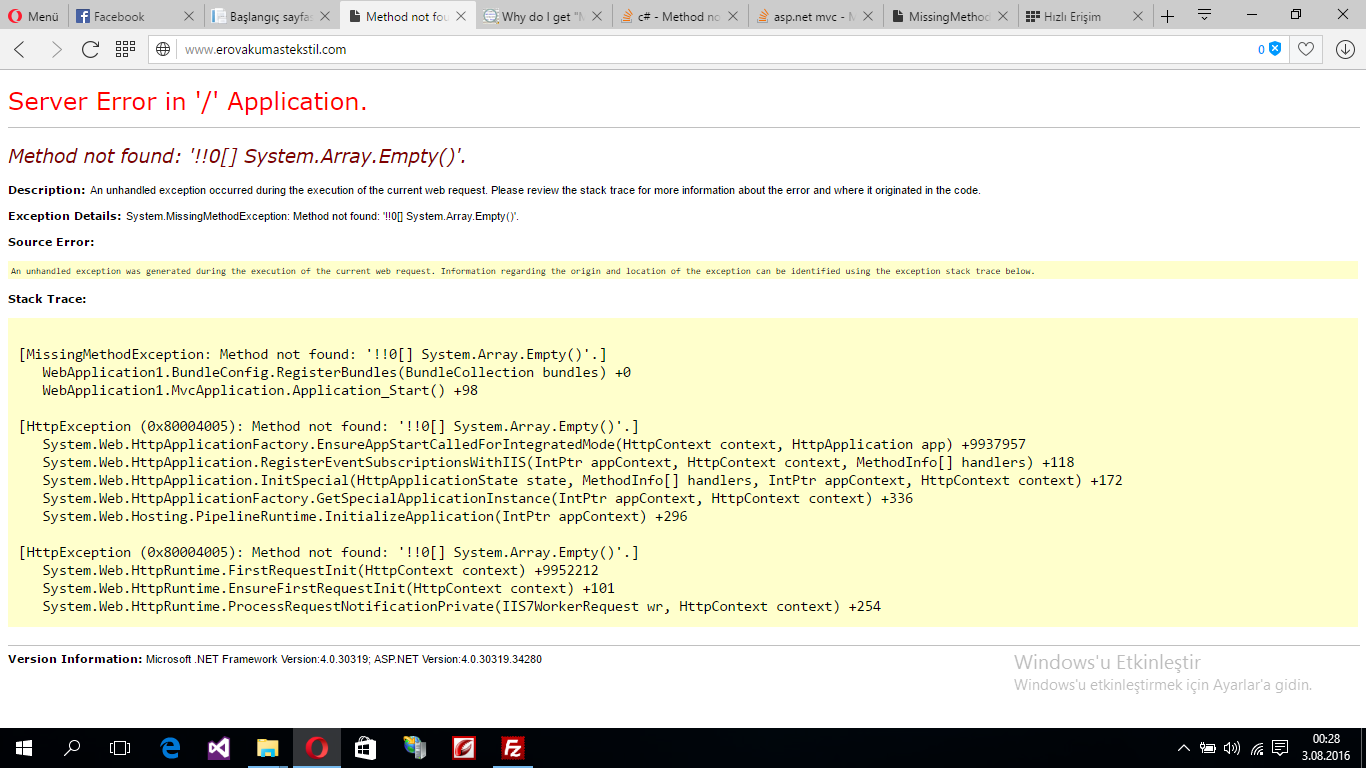Click the 'Stack Trace:' label
This screenshot has width=1366, height=768.
pyautogui.click(x=47, y=299)
